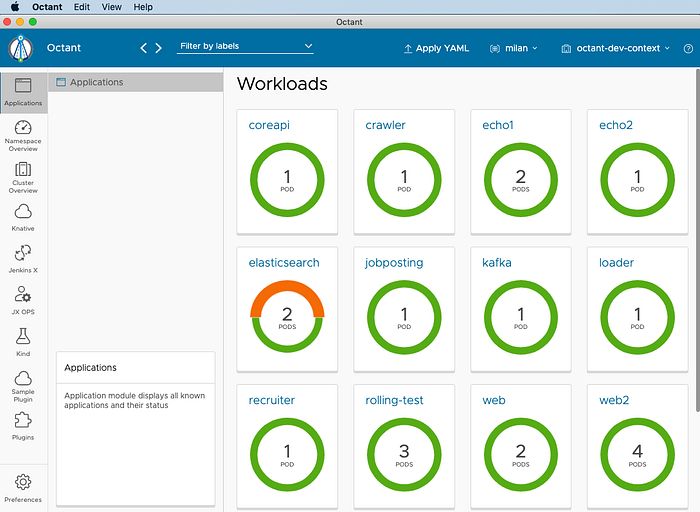The width and height of the screenshot is (700, 512).
Task: Open the recruiter workload link
Action: (x=271, y=400)
